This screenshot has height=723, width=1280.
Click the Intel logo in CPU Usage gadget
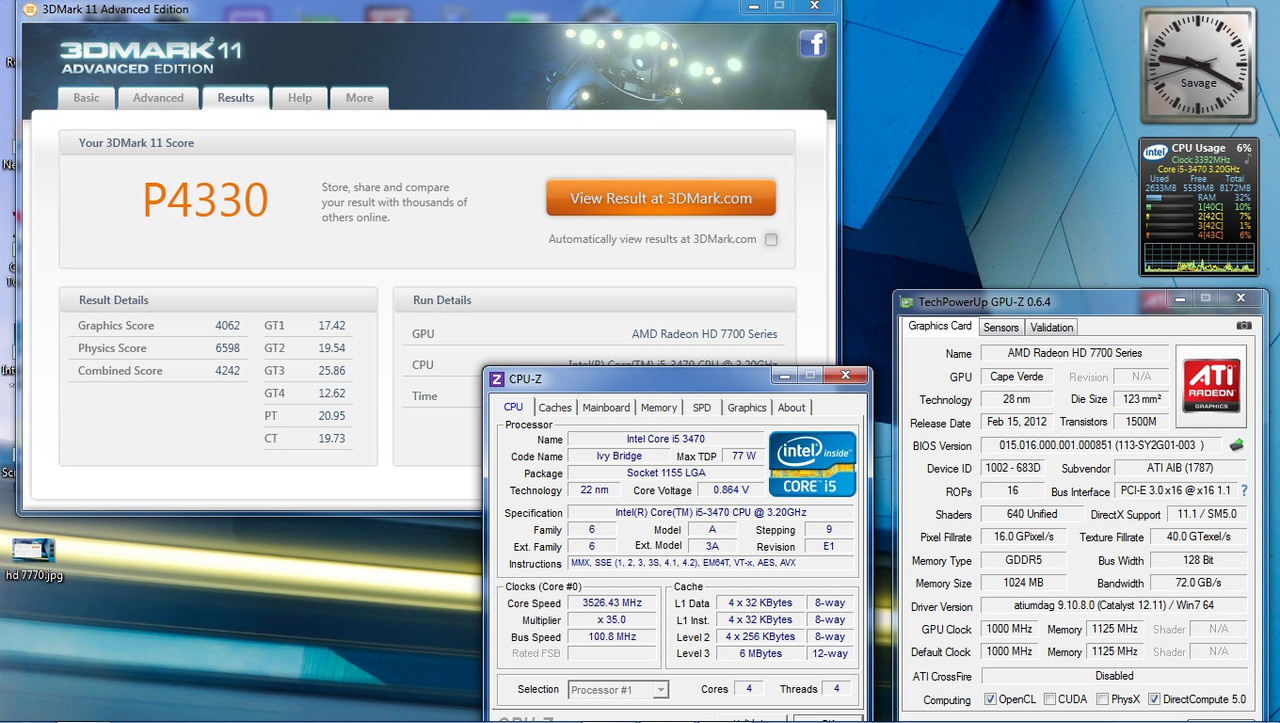click(1155, 152)
